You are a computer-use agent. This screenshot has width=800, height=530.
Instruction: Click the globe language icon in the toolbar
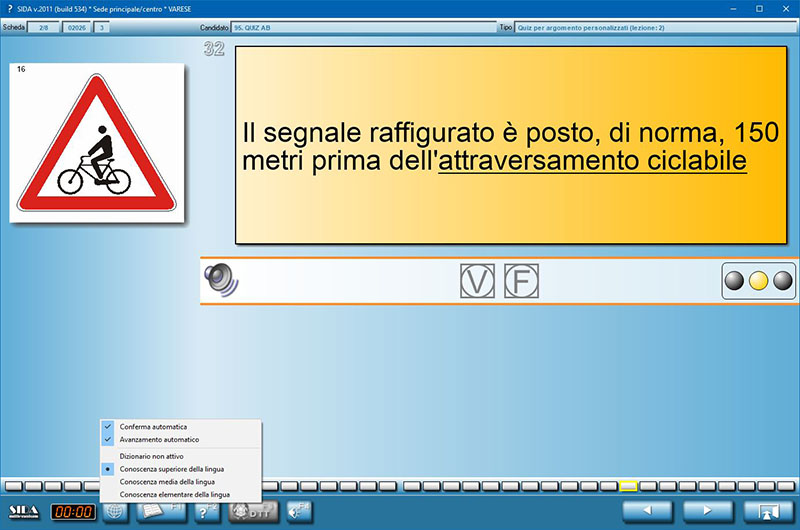tap(115, 511)
